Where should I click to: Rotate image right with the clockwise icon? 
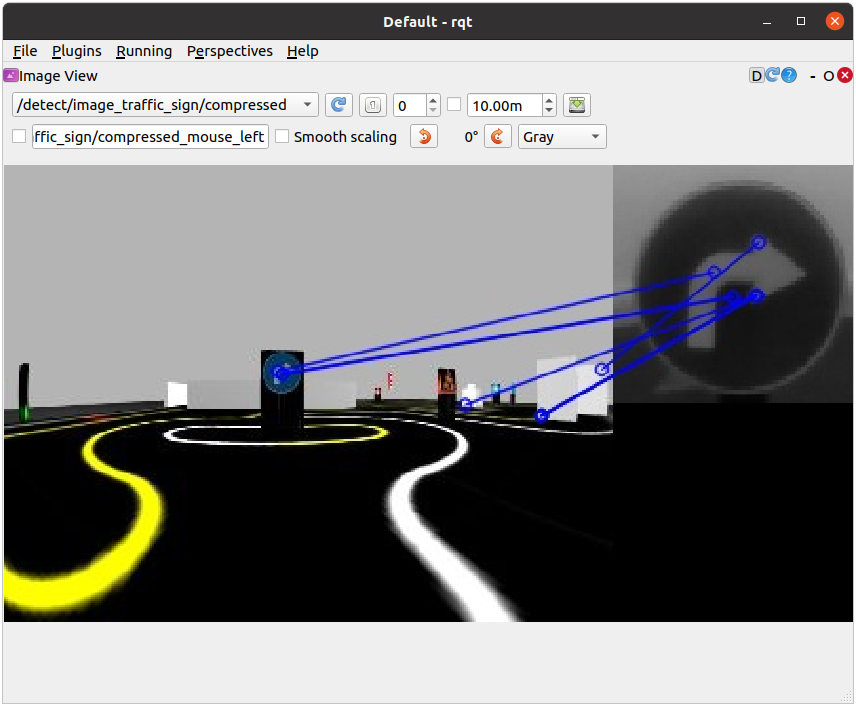(498, 137)
